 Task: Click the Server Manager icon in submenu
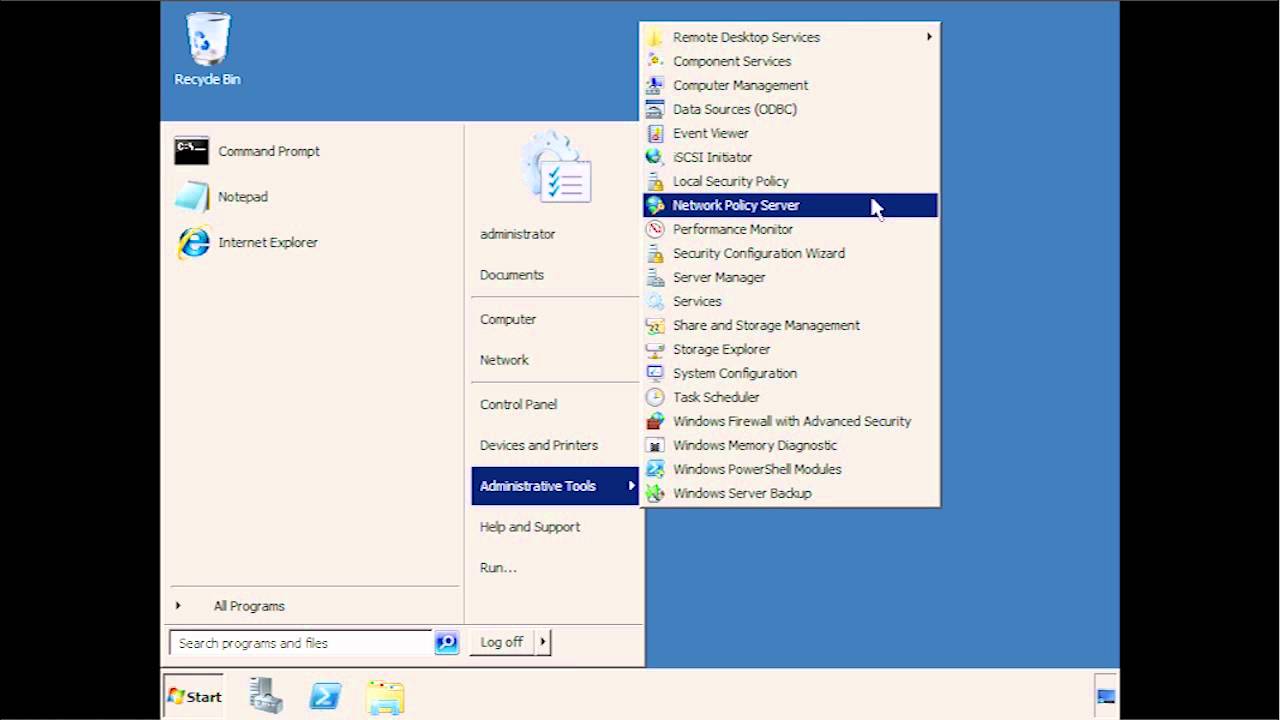pos(655,277)
